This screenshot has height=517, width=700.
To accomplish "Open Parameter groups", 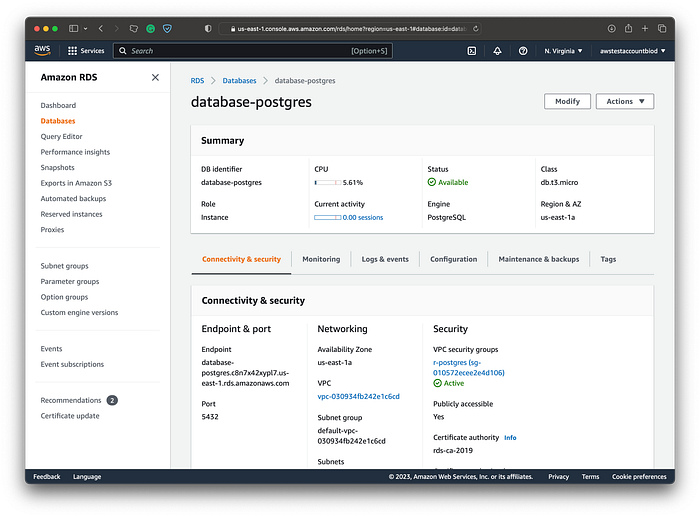I will (x=70, y=282).
